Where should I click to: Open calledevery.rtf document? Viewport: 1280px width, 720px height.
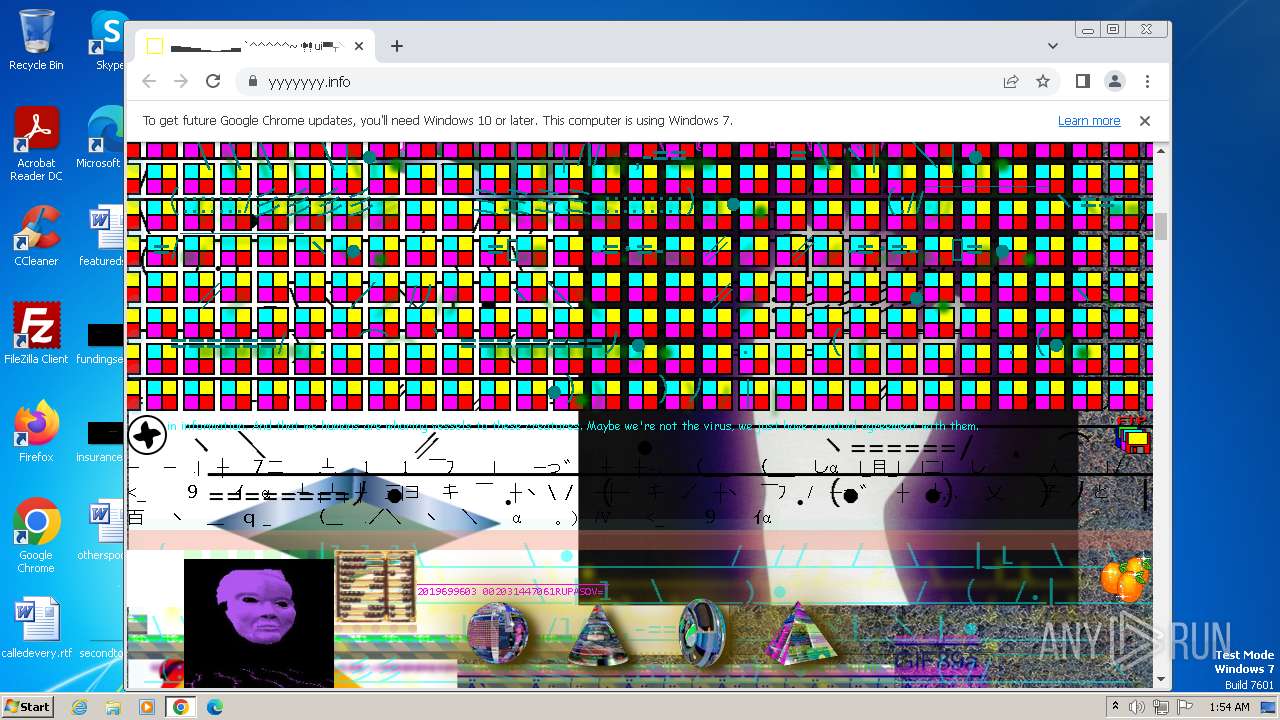click(x=36, y=628)
